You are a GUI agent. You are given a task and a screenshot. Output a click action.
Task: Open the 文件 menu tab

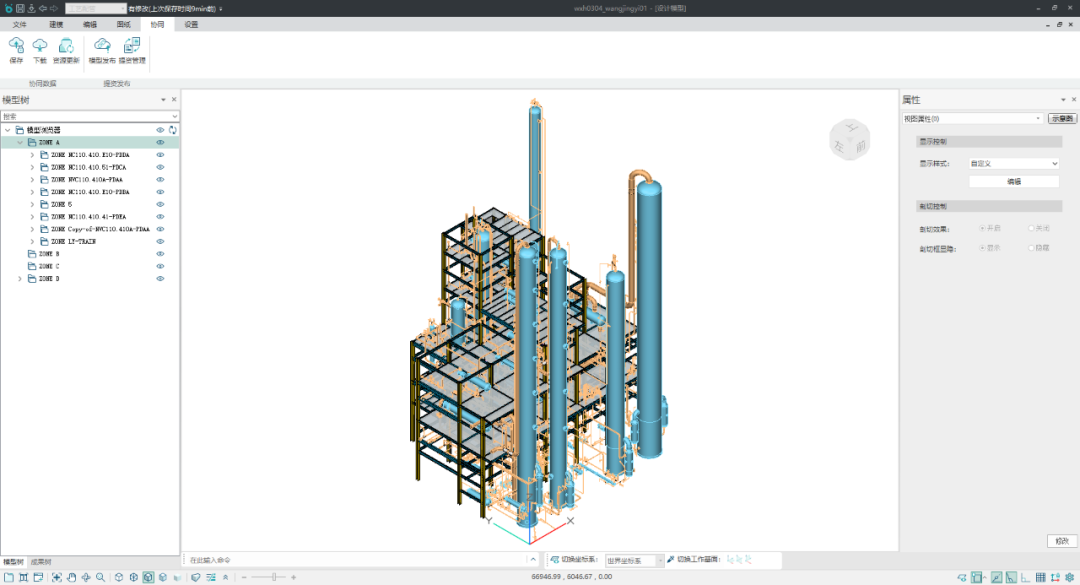pyautogui.click(x=20, y=24)
